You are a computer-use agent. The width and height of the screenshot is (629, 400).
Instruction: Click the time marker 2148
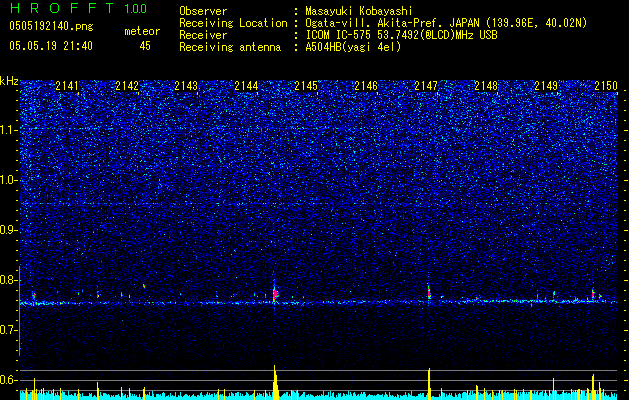click(486, 85)
